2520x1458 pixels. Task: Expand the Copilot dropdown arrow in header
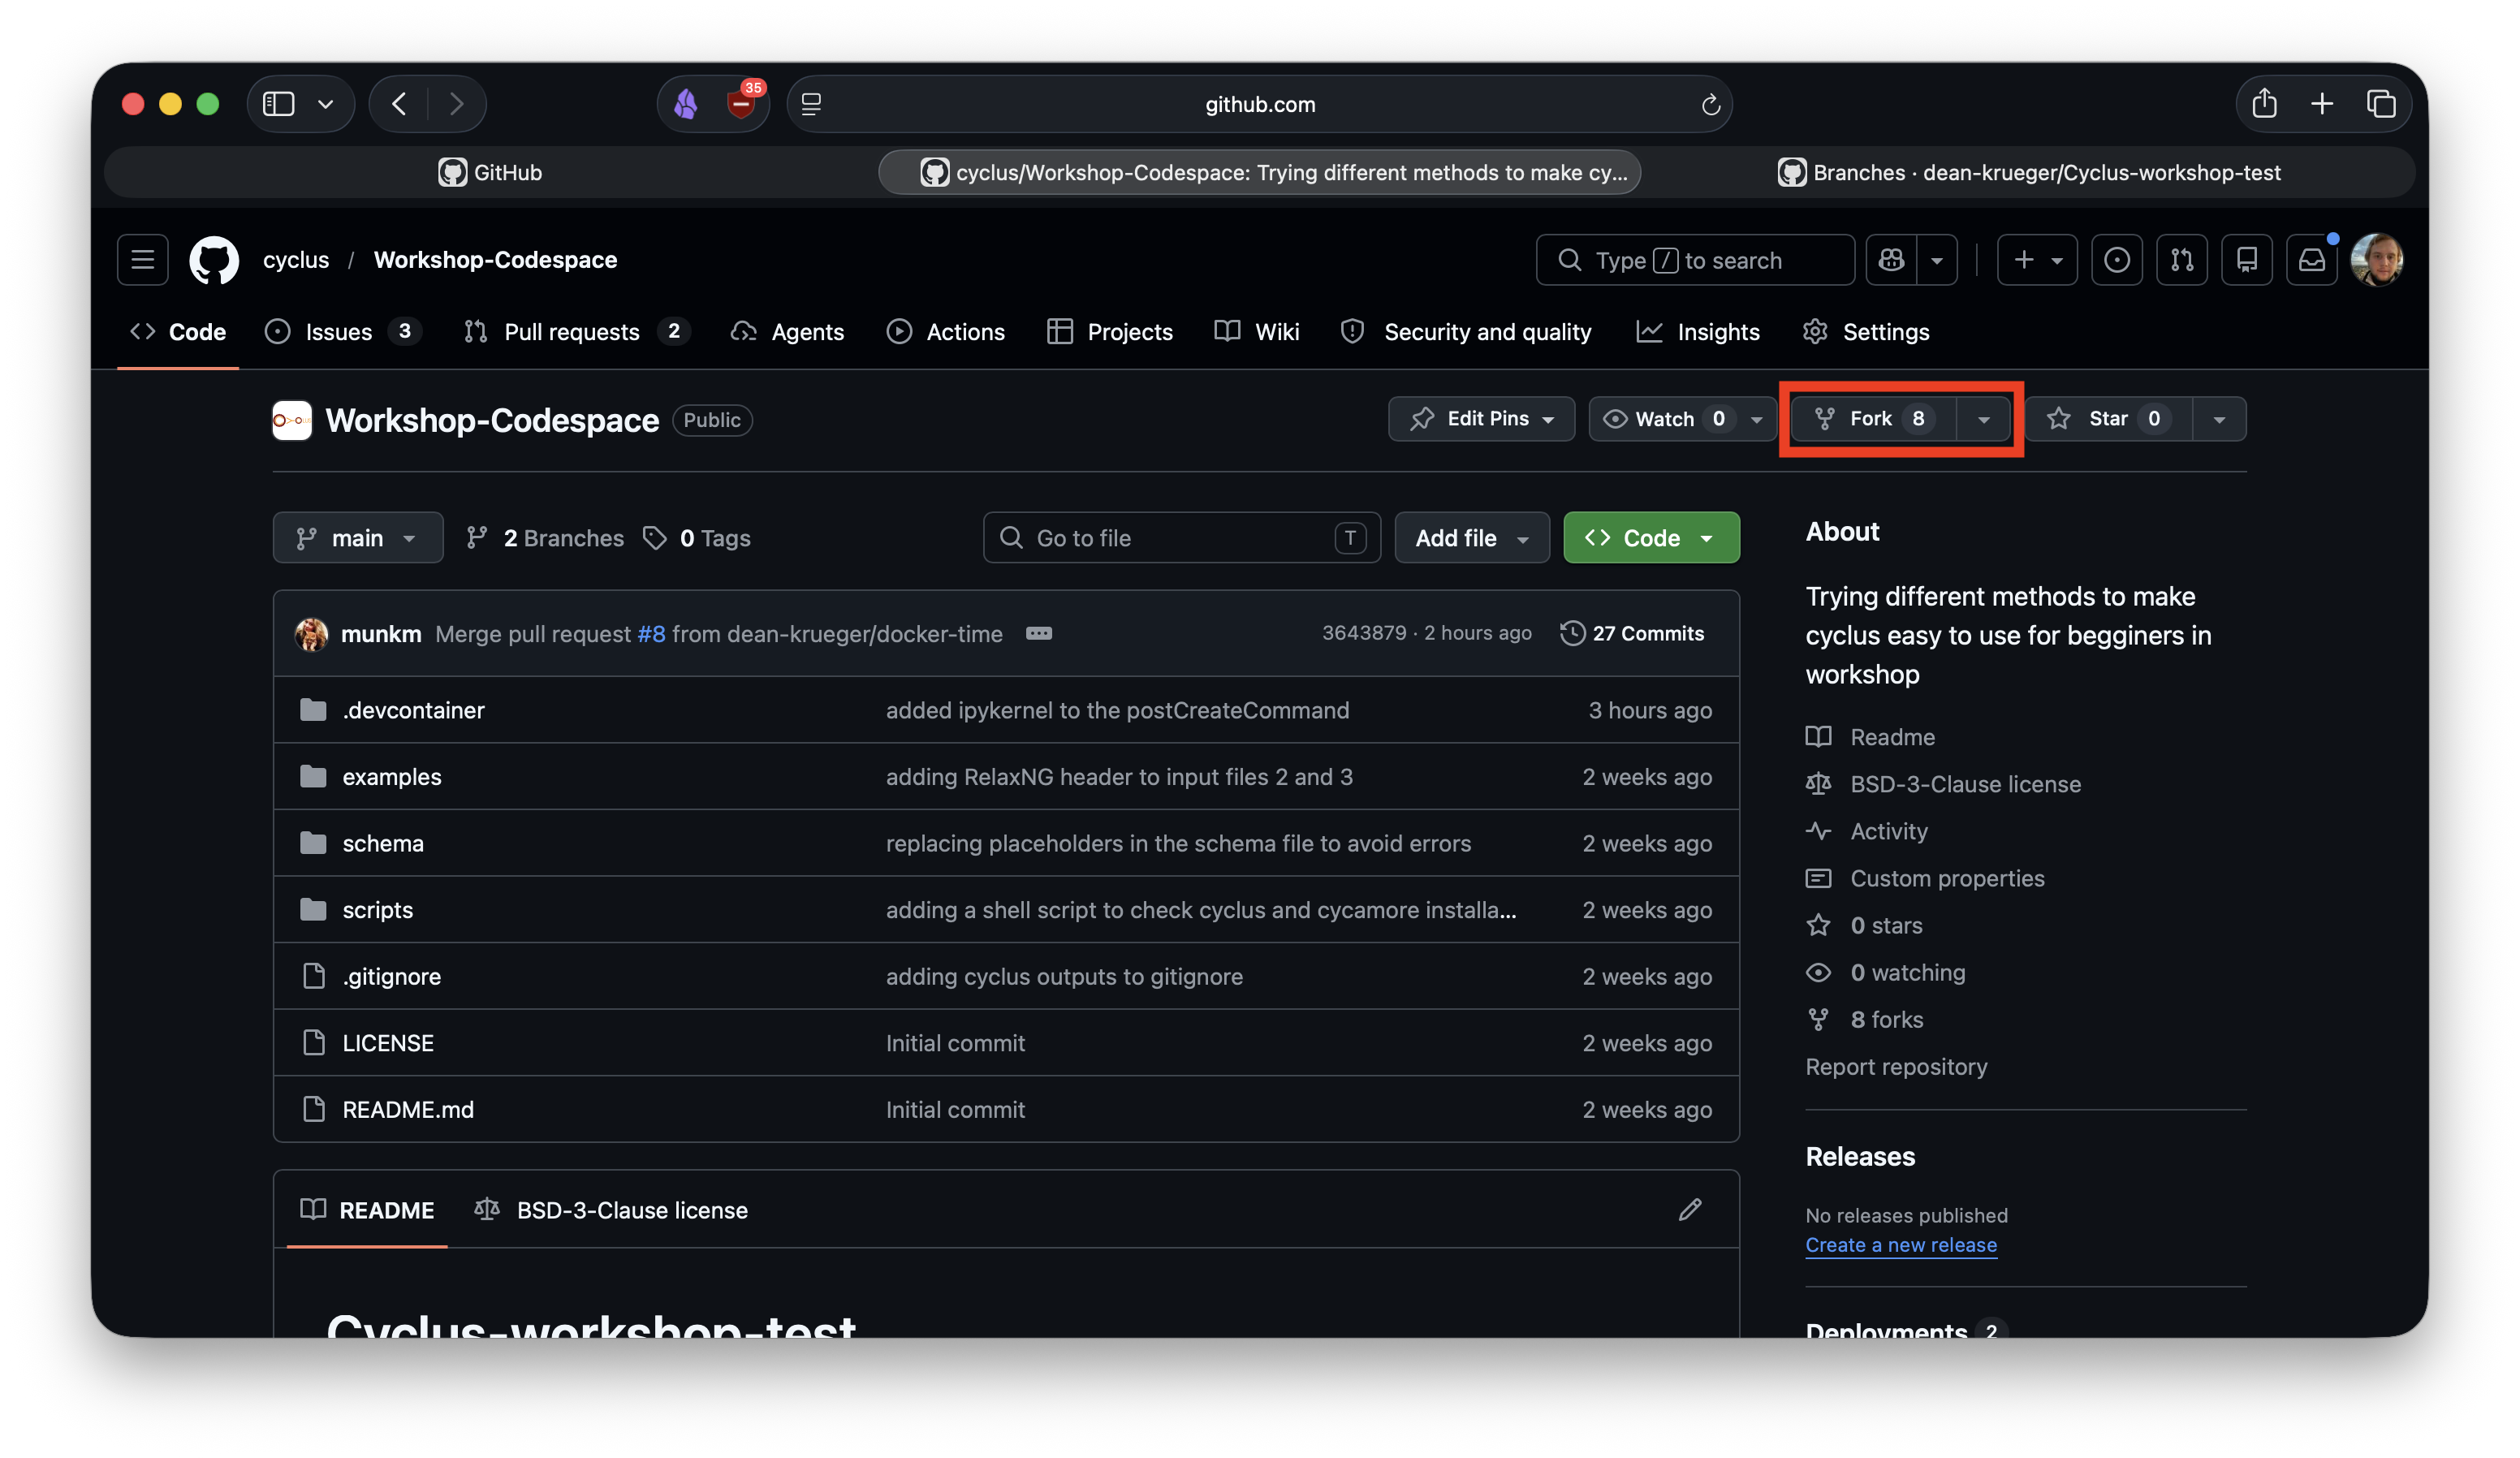click(1937, 260)
